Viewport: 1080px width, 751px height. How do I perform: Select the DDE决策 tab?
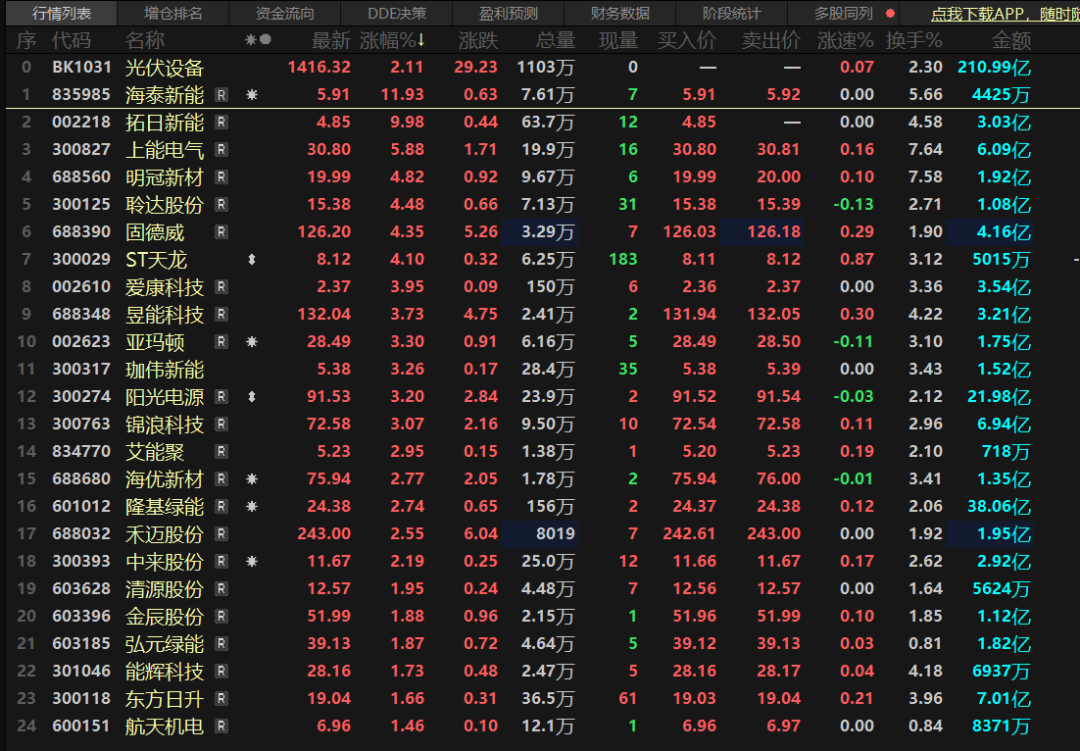[x=397, y=13]
